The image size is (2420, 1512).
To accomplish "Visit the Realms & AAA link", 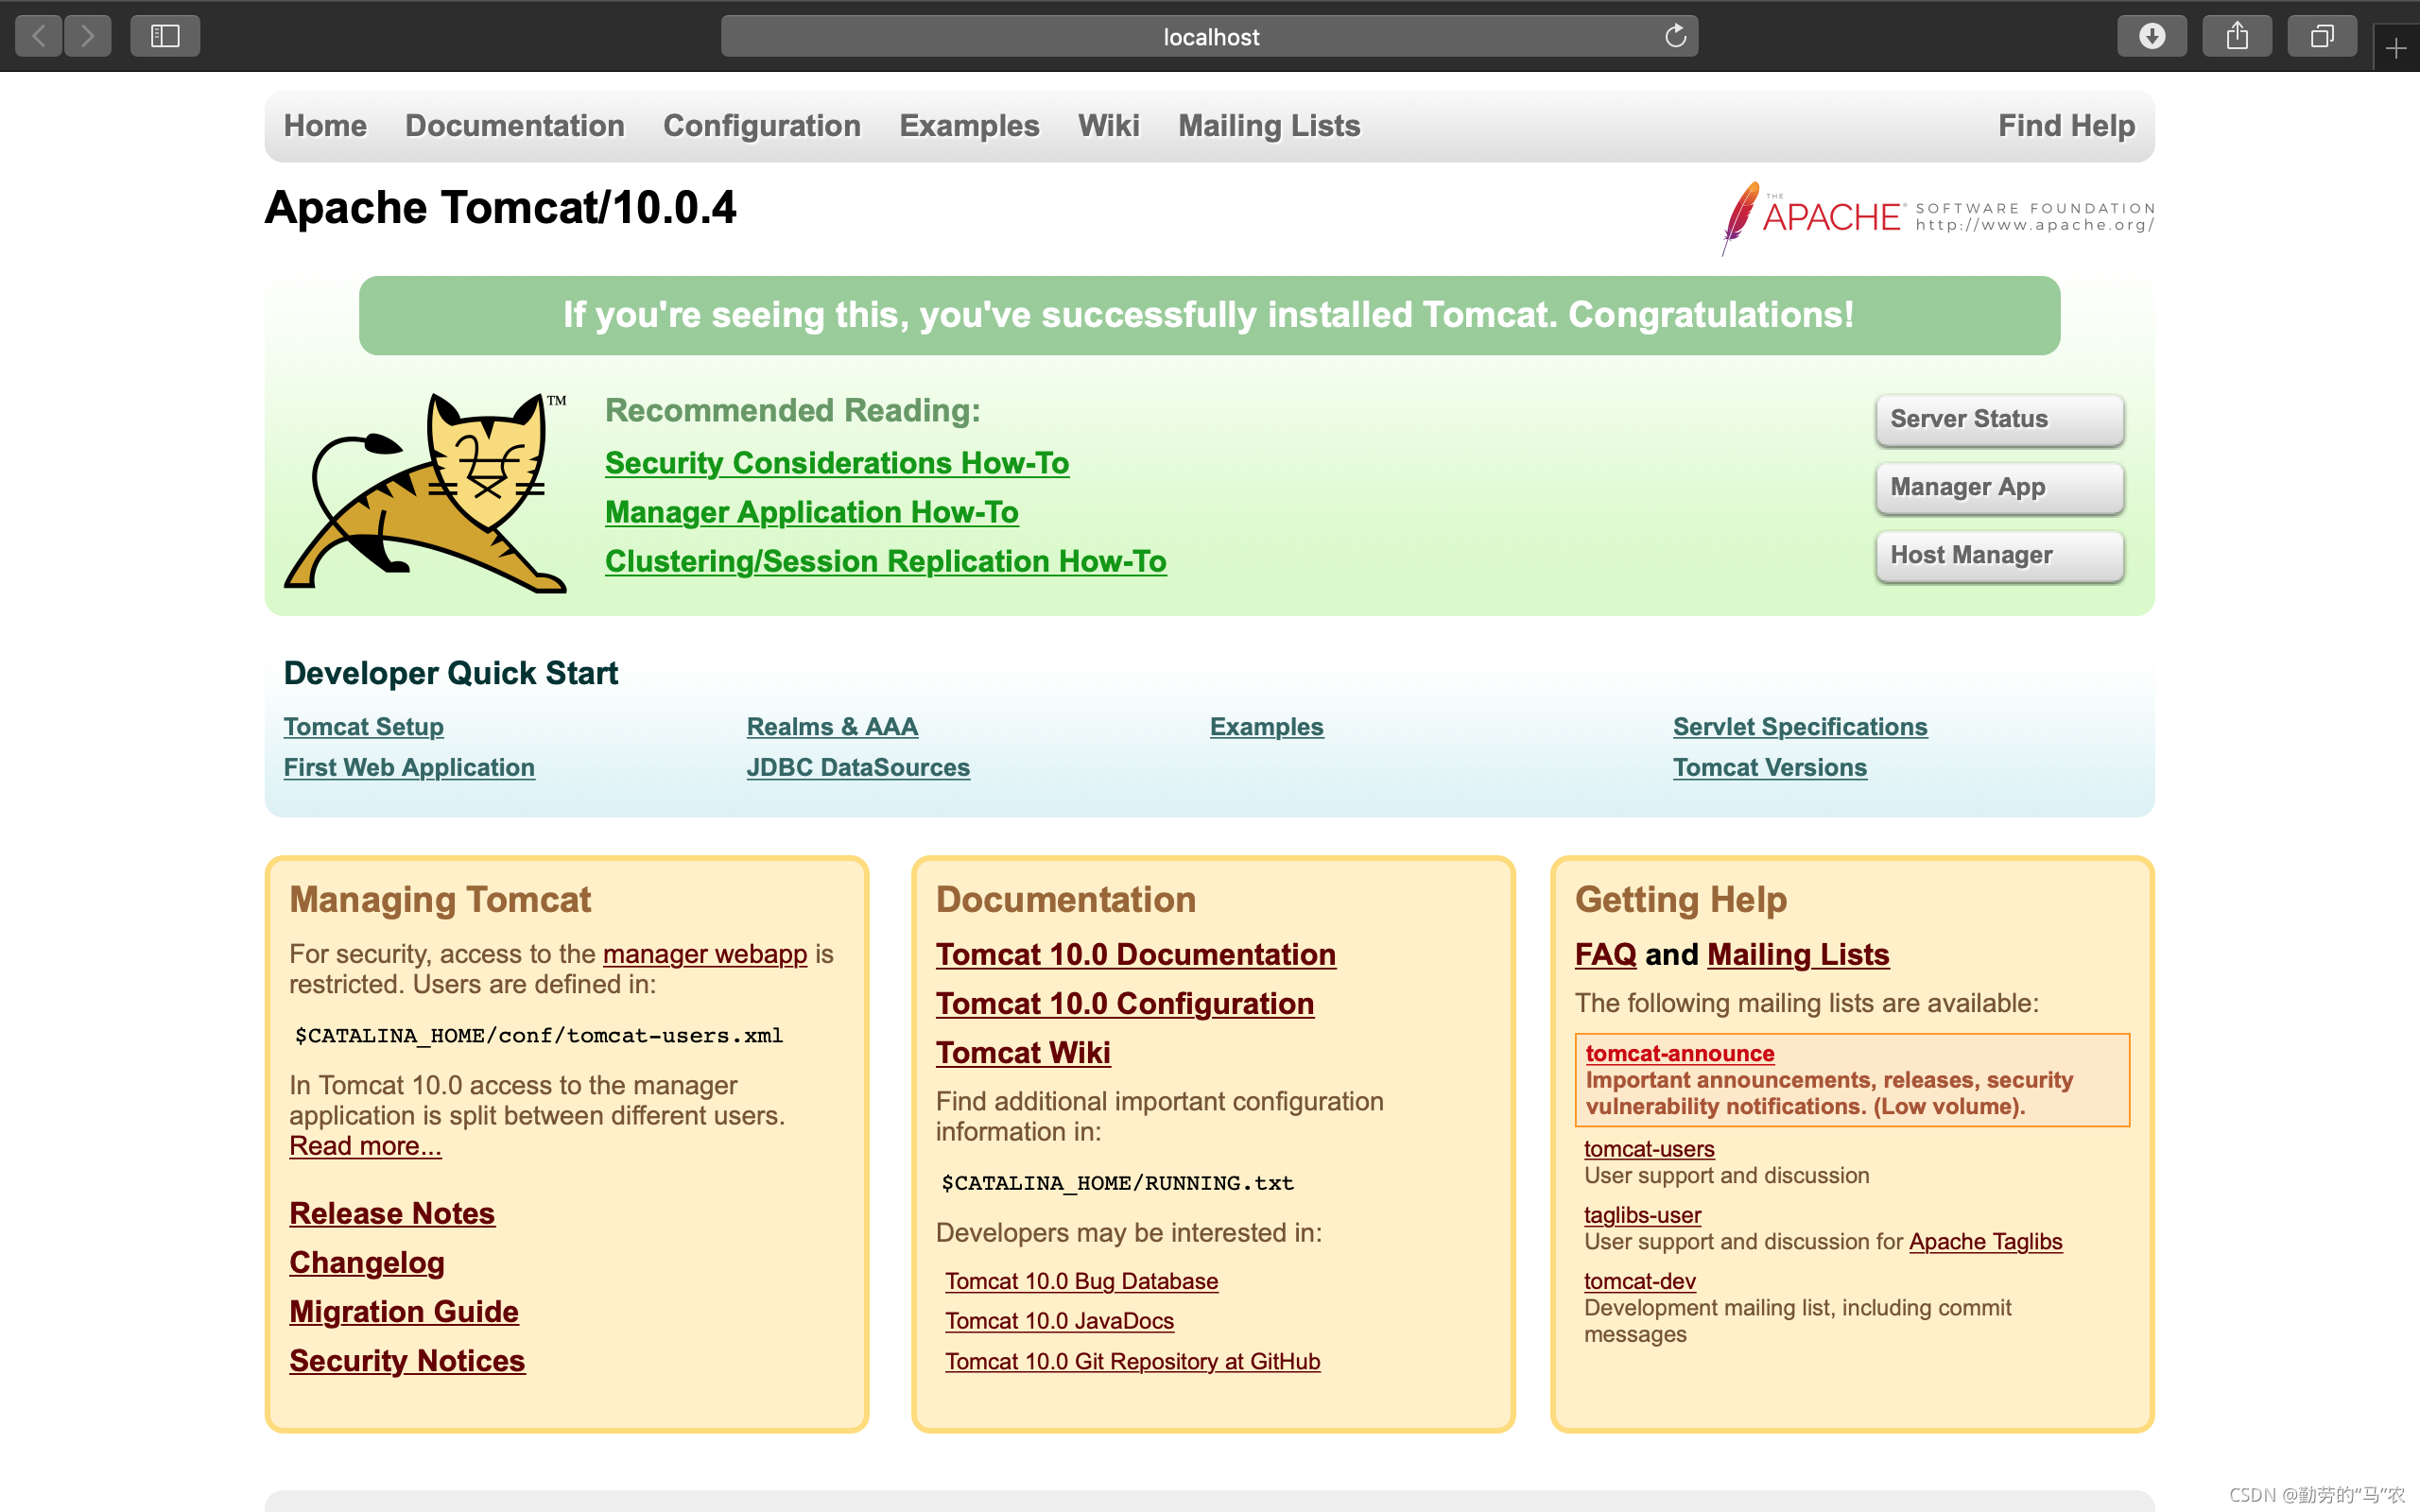I will coord(832,727).
